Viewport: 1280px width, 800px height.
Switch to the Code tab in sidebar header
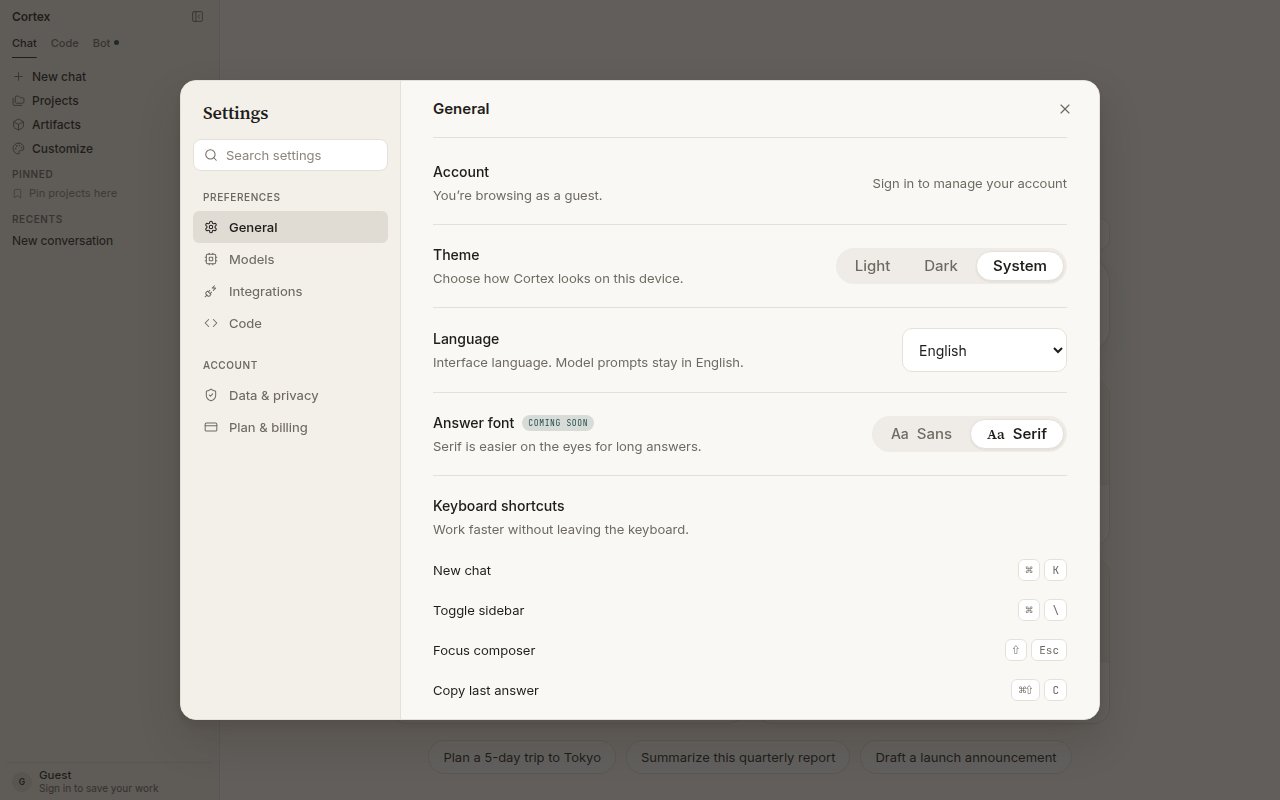point(64,43)
